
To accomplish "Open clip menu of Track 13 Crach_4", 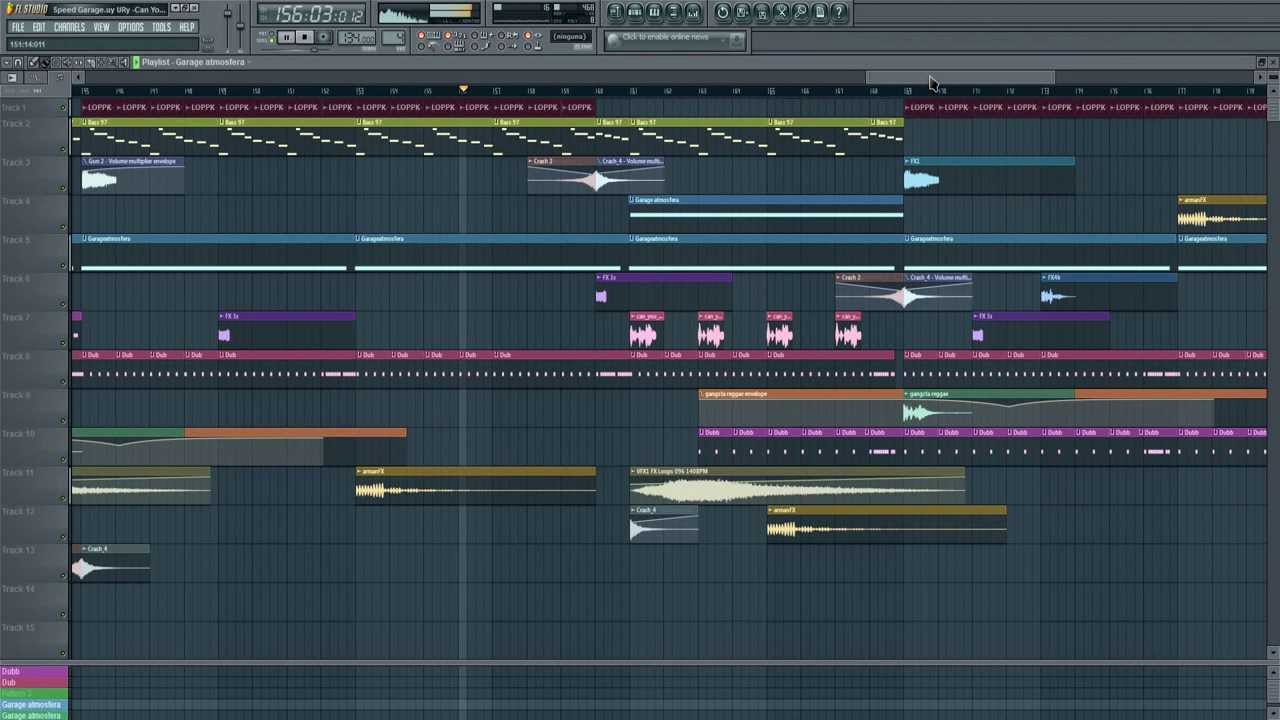I will coord(85,549).
